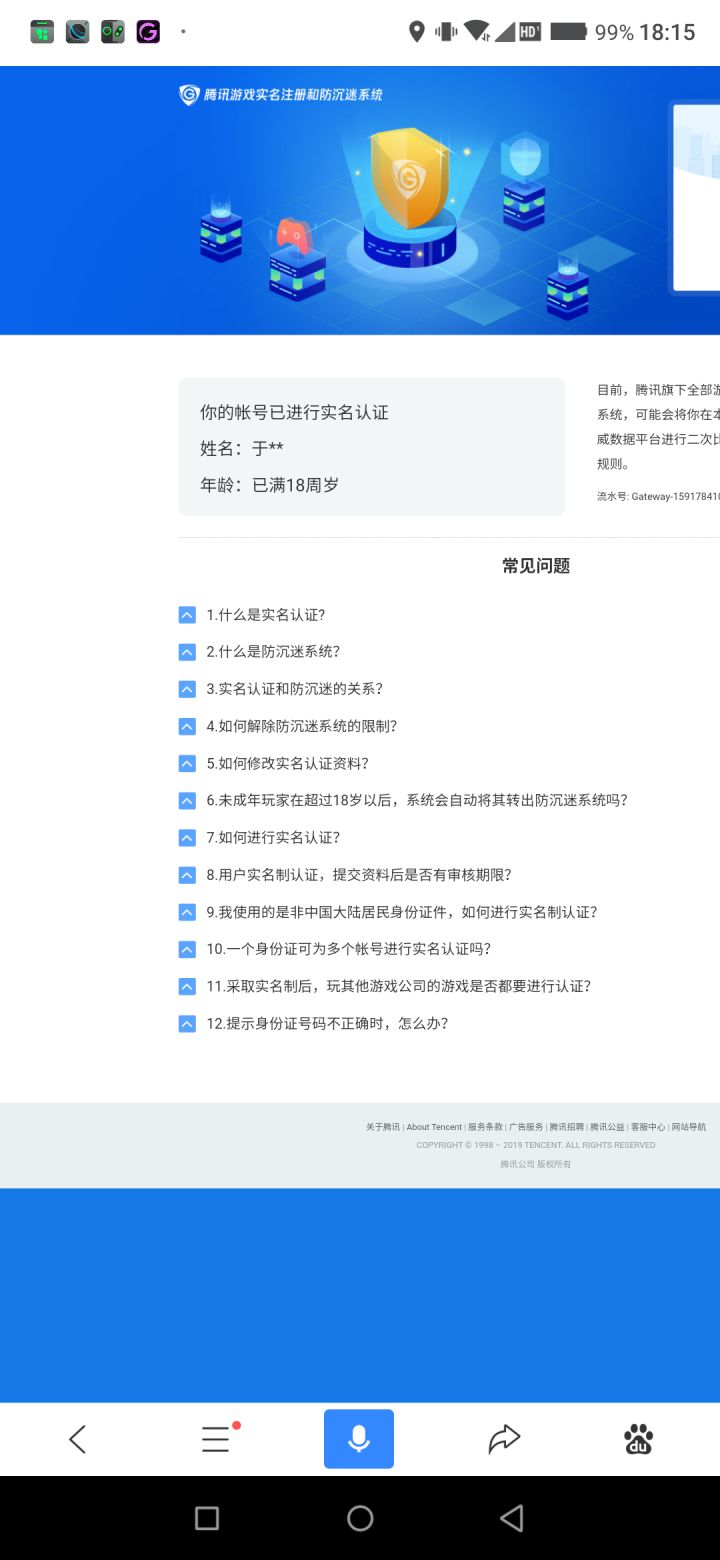
Task: Open question 11 text 玩其他游戏公司的游戏
Action: [399, 986]
